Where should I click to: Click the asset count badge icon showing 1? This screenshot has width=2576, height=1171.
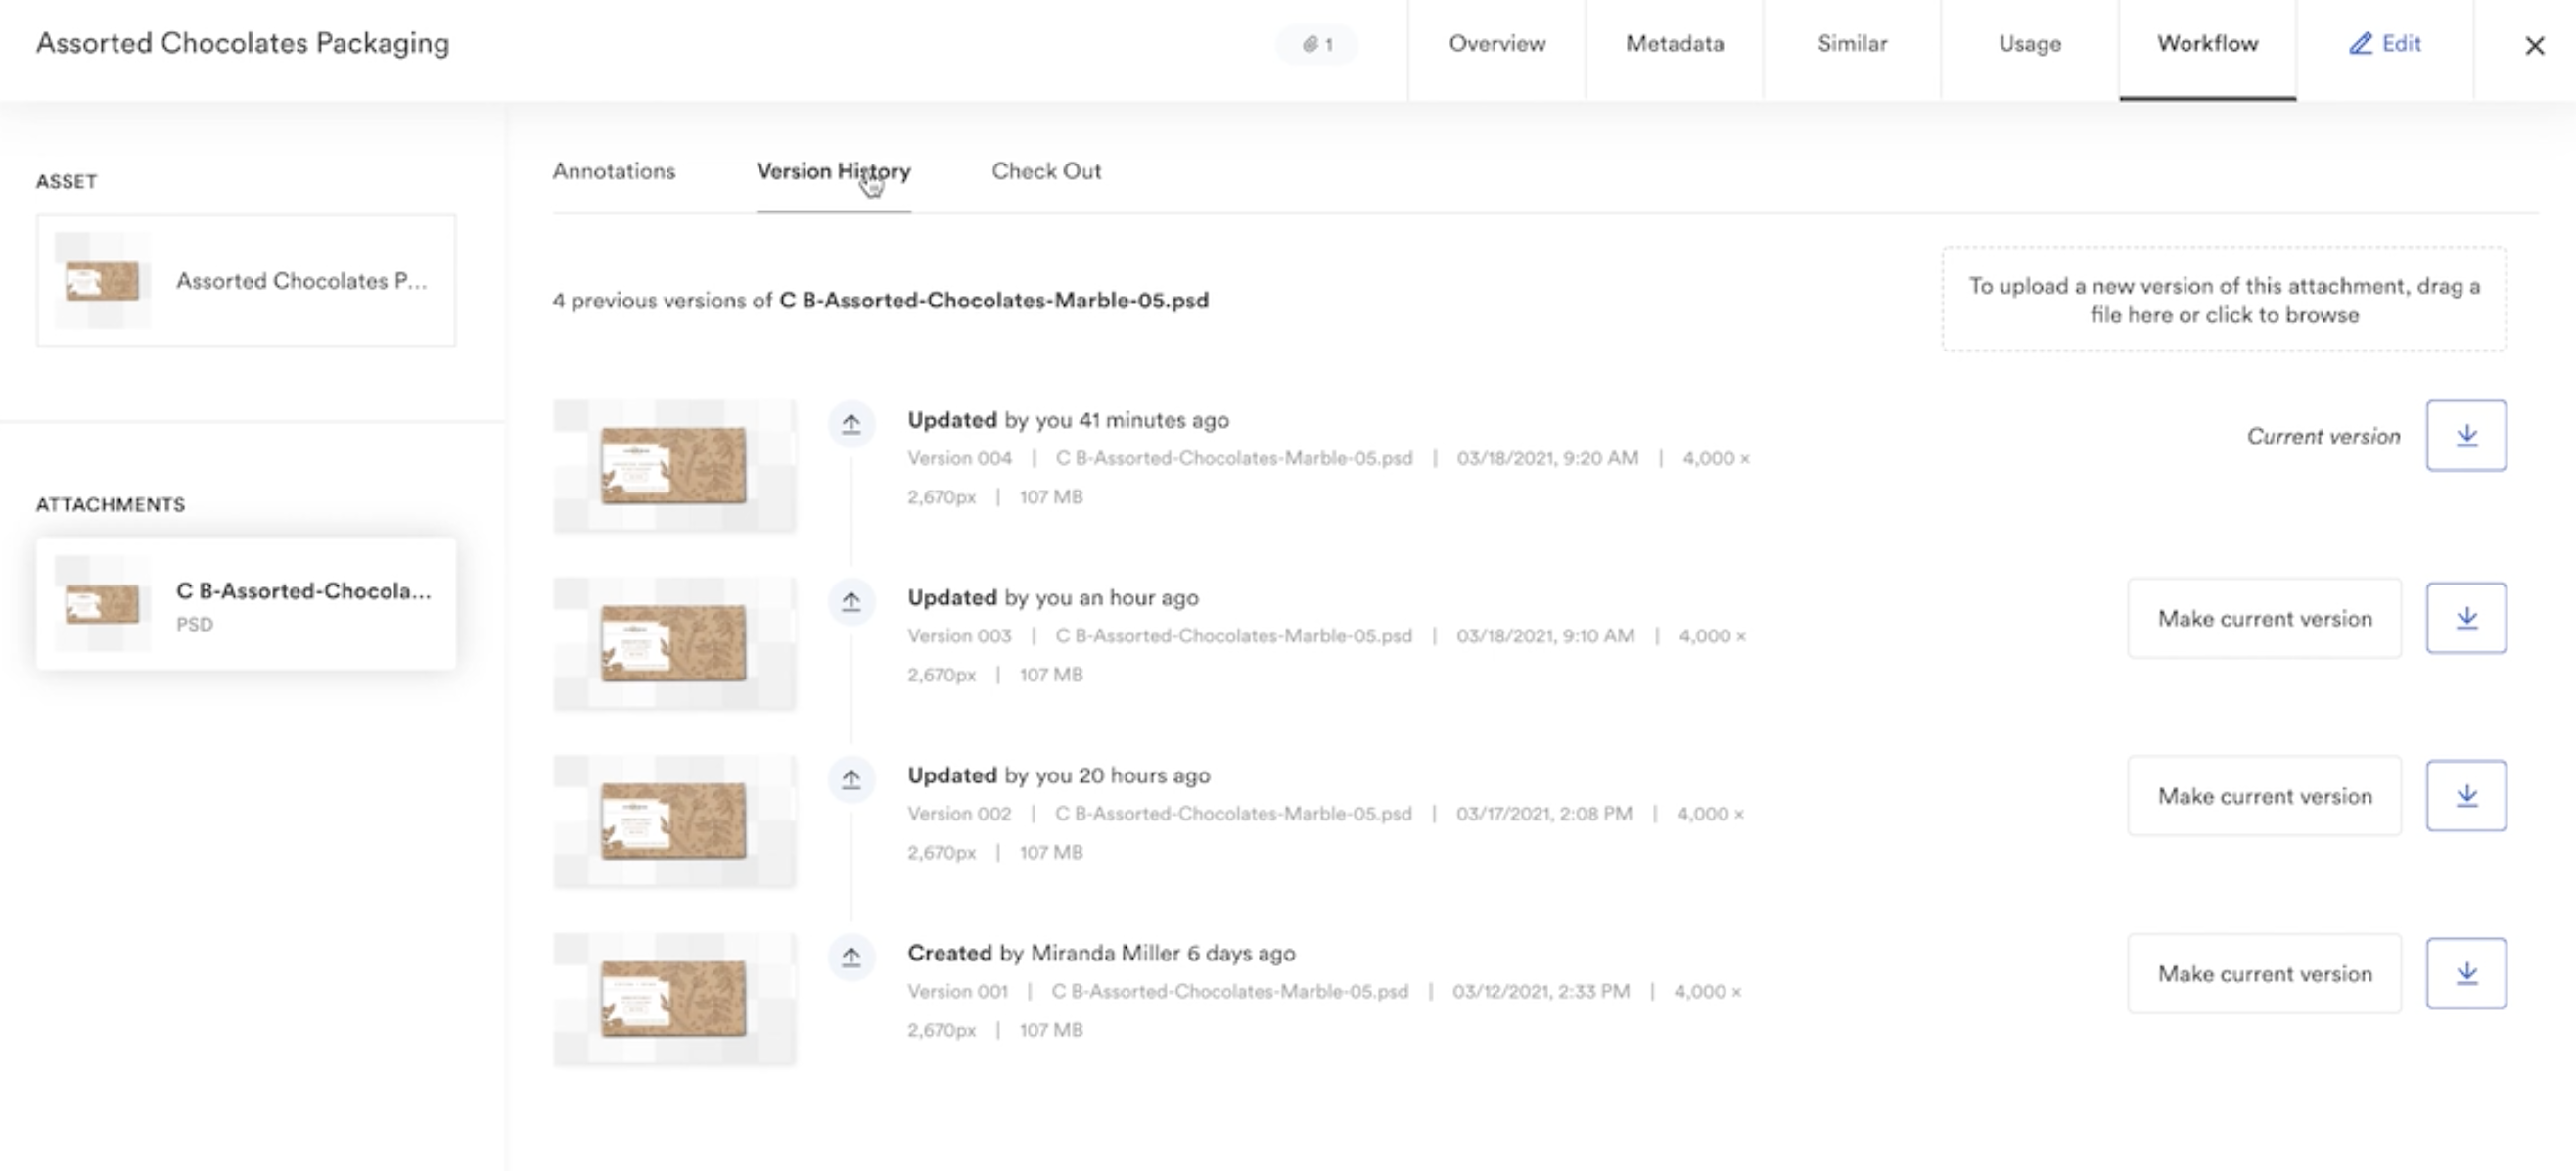1316,43
